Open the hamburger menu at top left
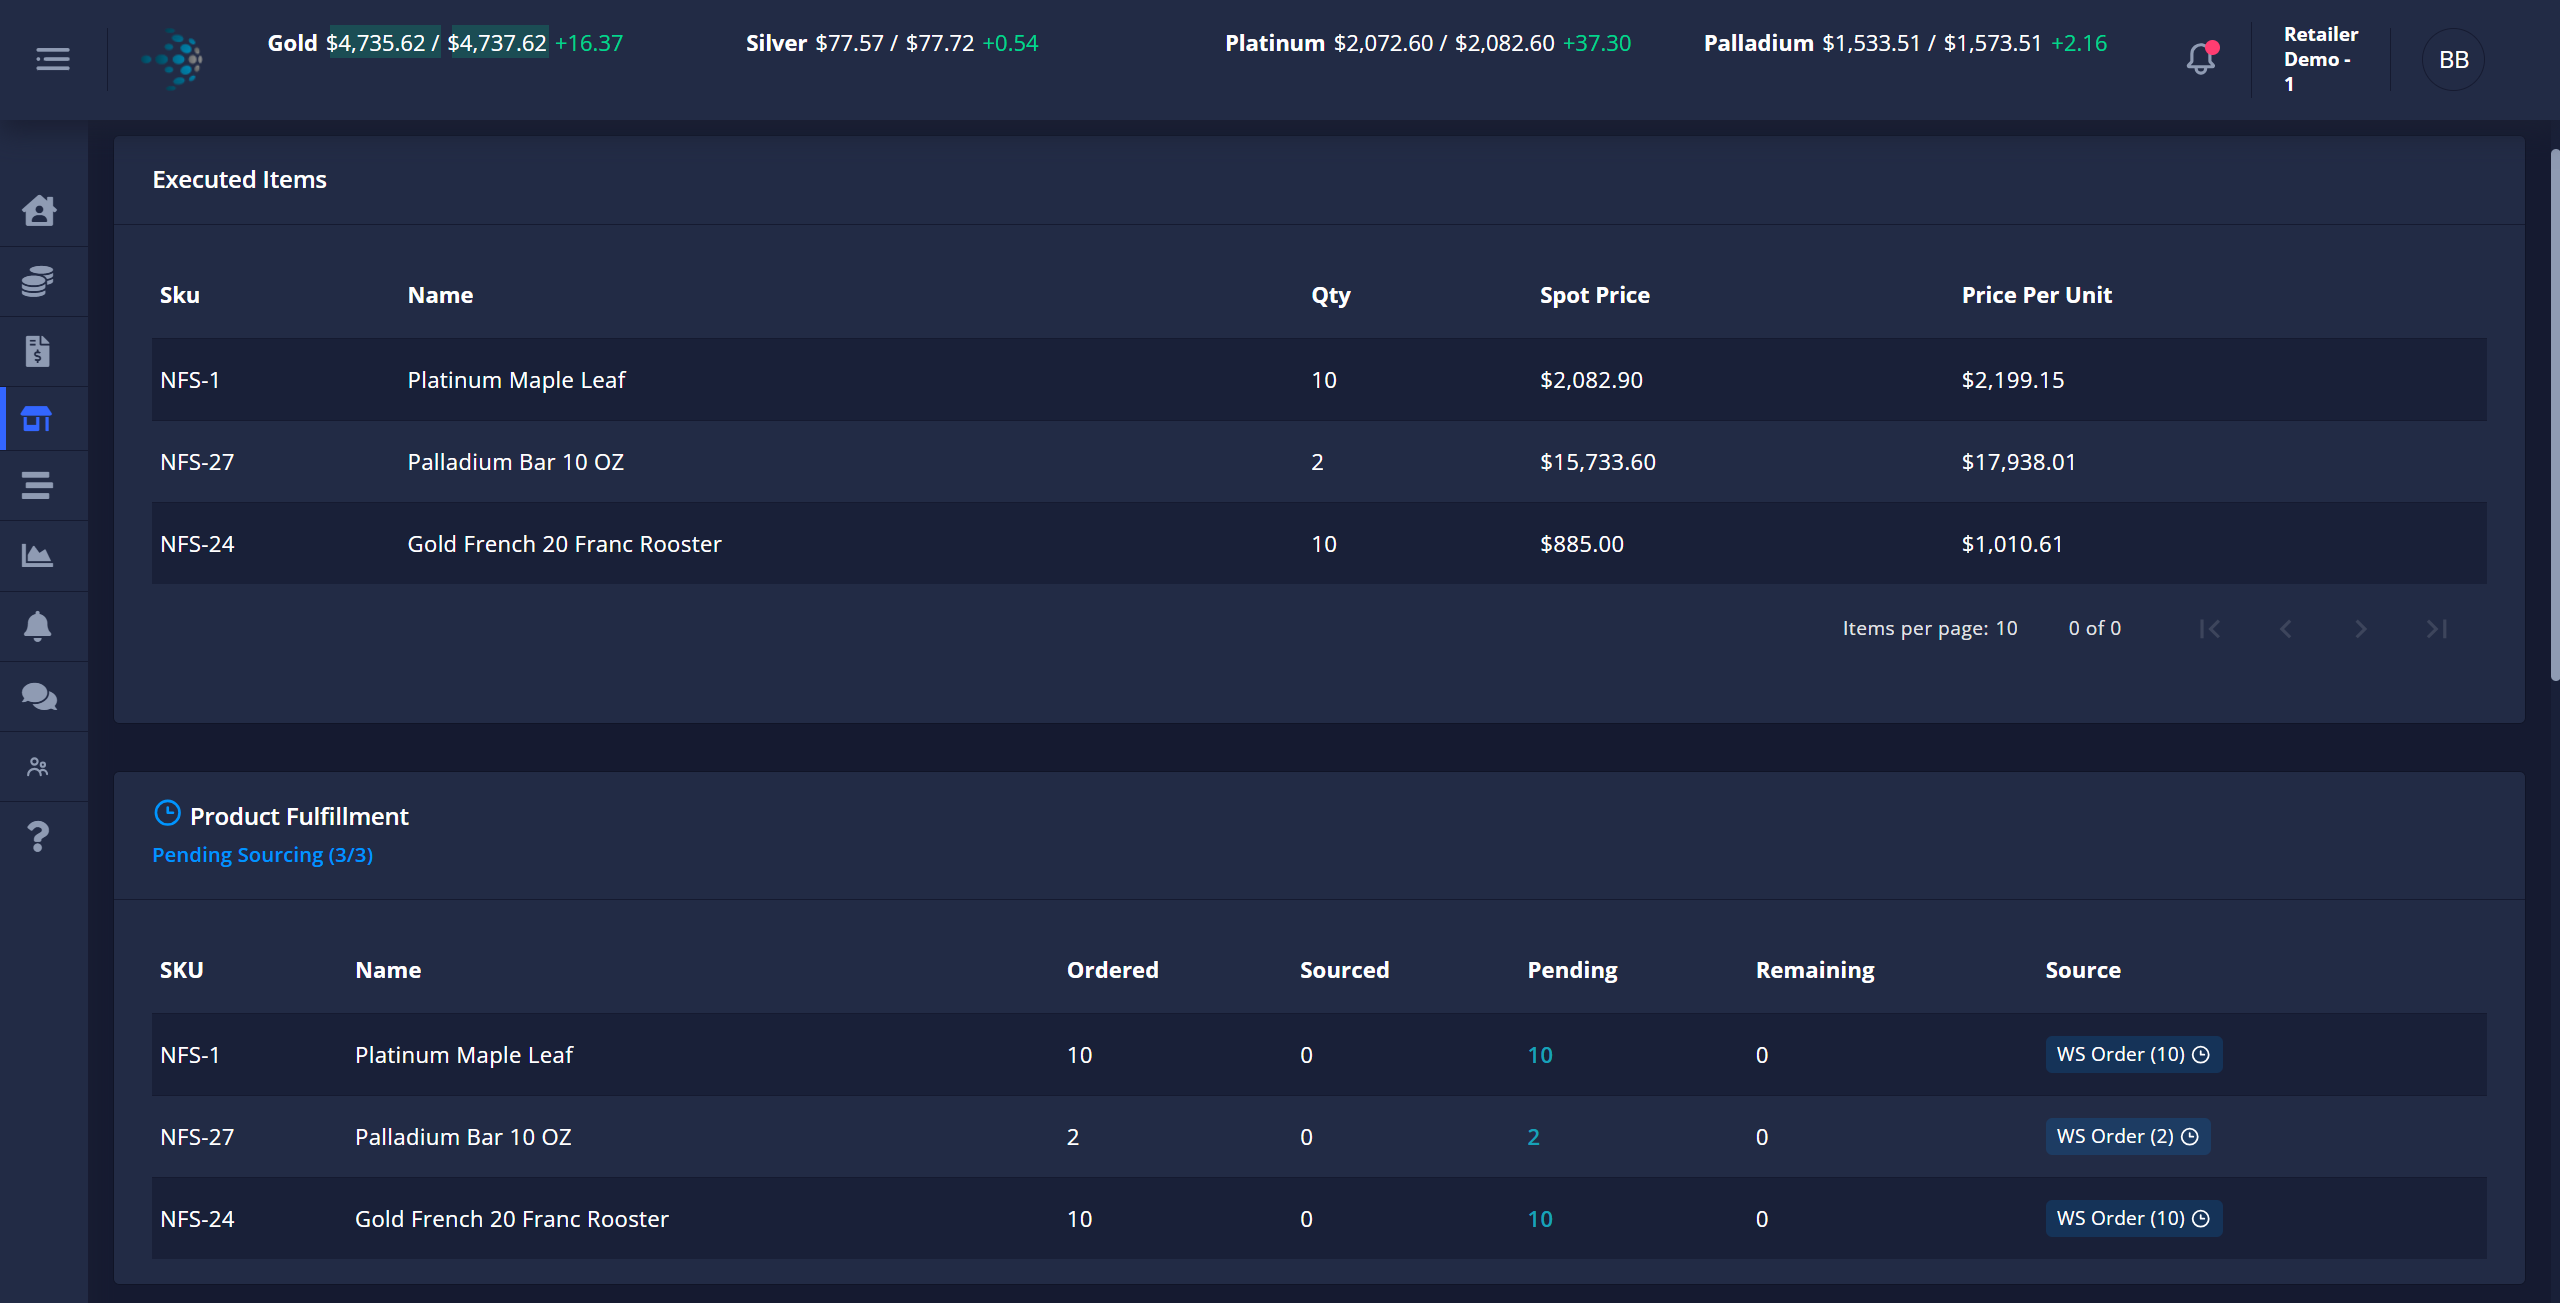 pyautogui.click(x=52, y=60)
